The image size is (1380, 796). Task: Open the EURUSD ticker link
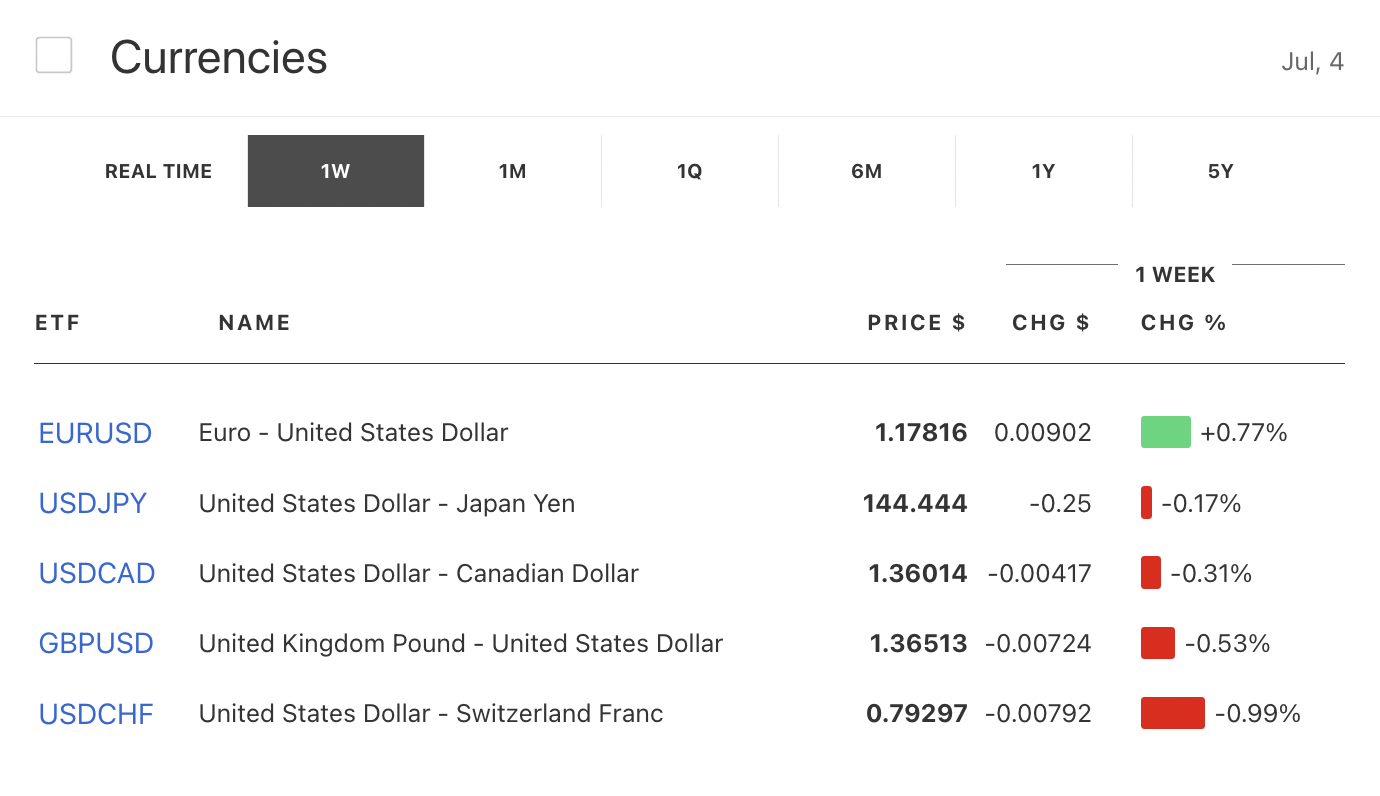click(96, 433)
